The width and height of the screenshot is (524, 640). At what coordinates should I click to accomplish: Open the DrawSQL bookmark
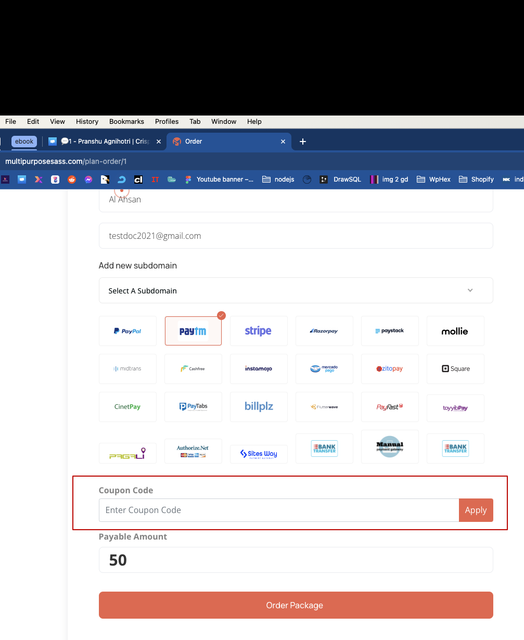click(x=340, y=180)
